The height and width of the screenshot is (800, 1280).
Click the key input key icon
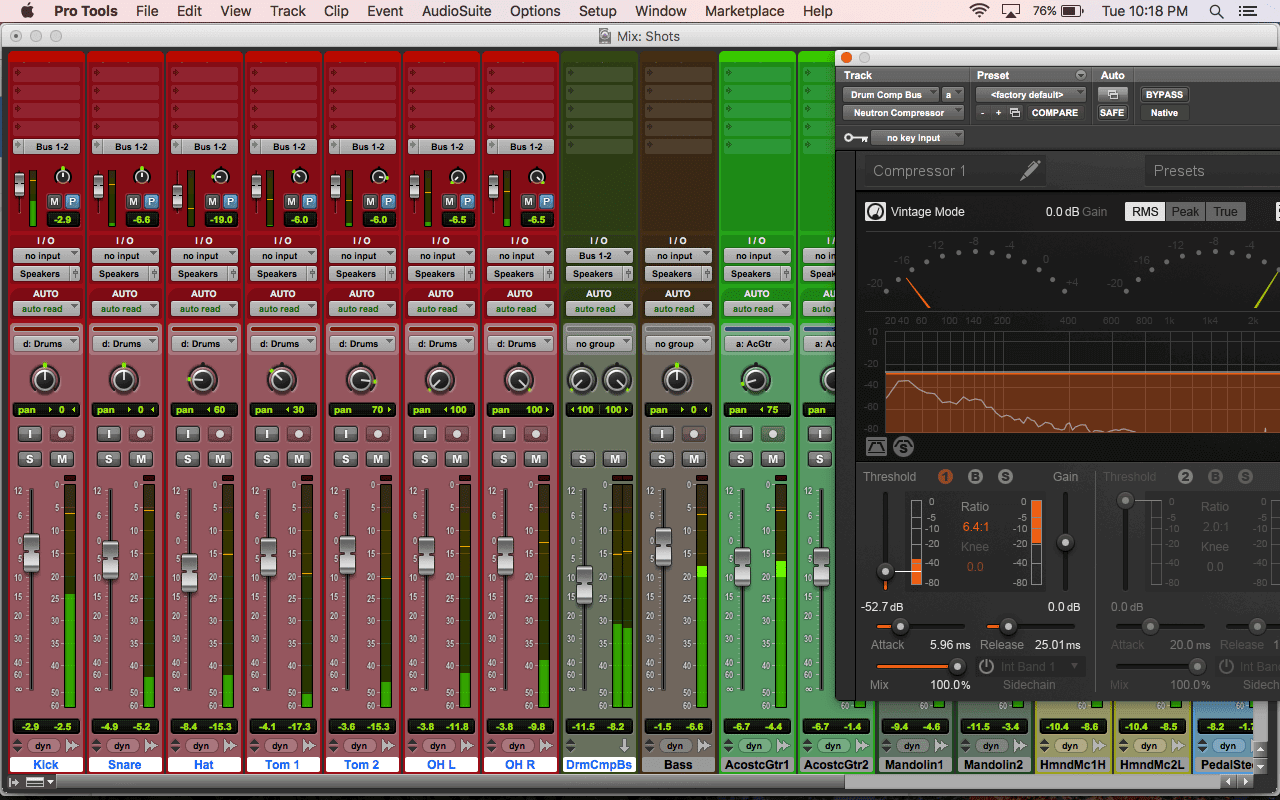[855, 138]
